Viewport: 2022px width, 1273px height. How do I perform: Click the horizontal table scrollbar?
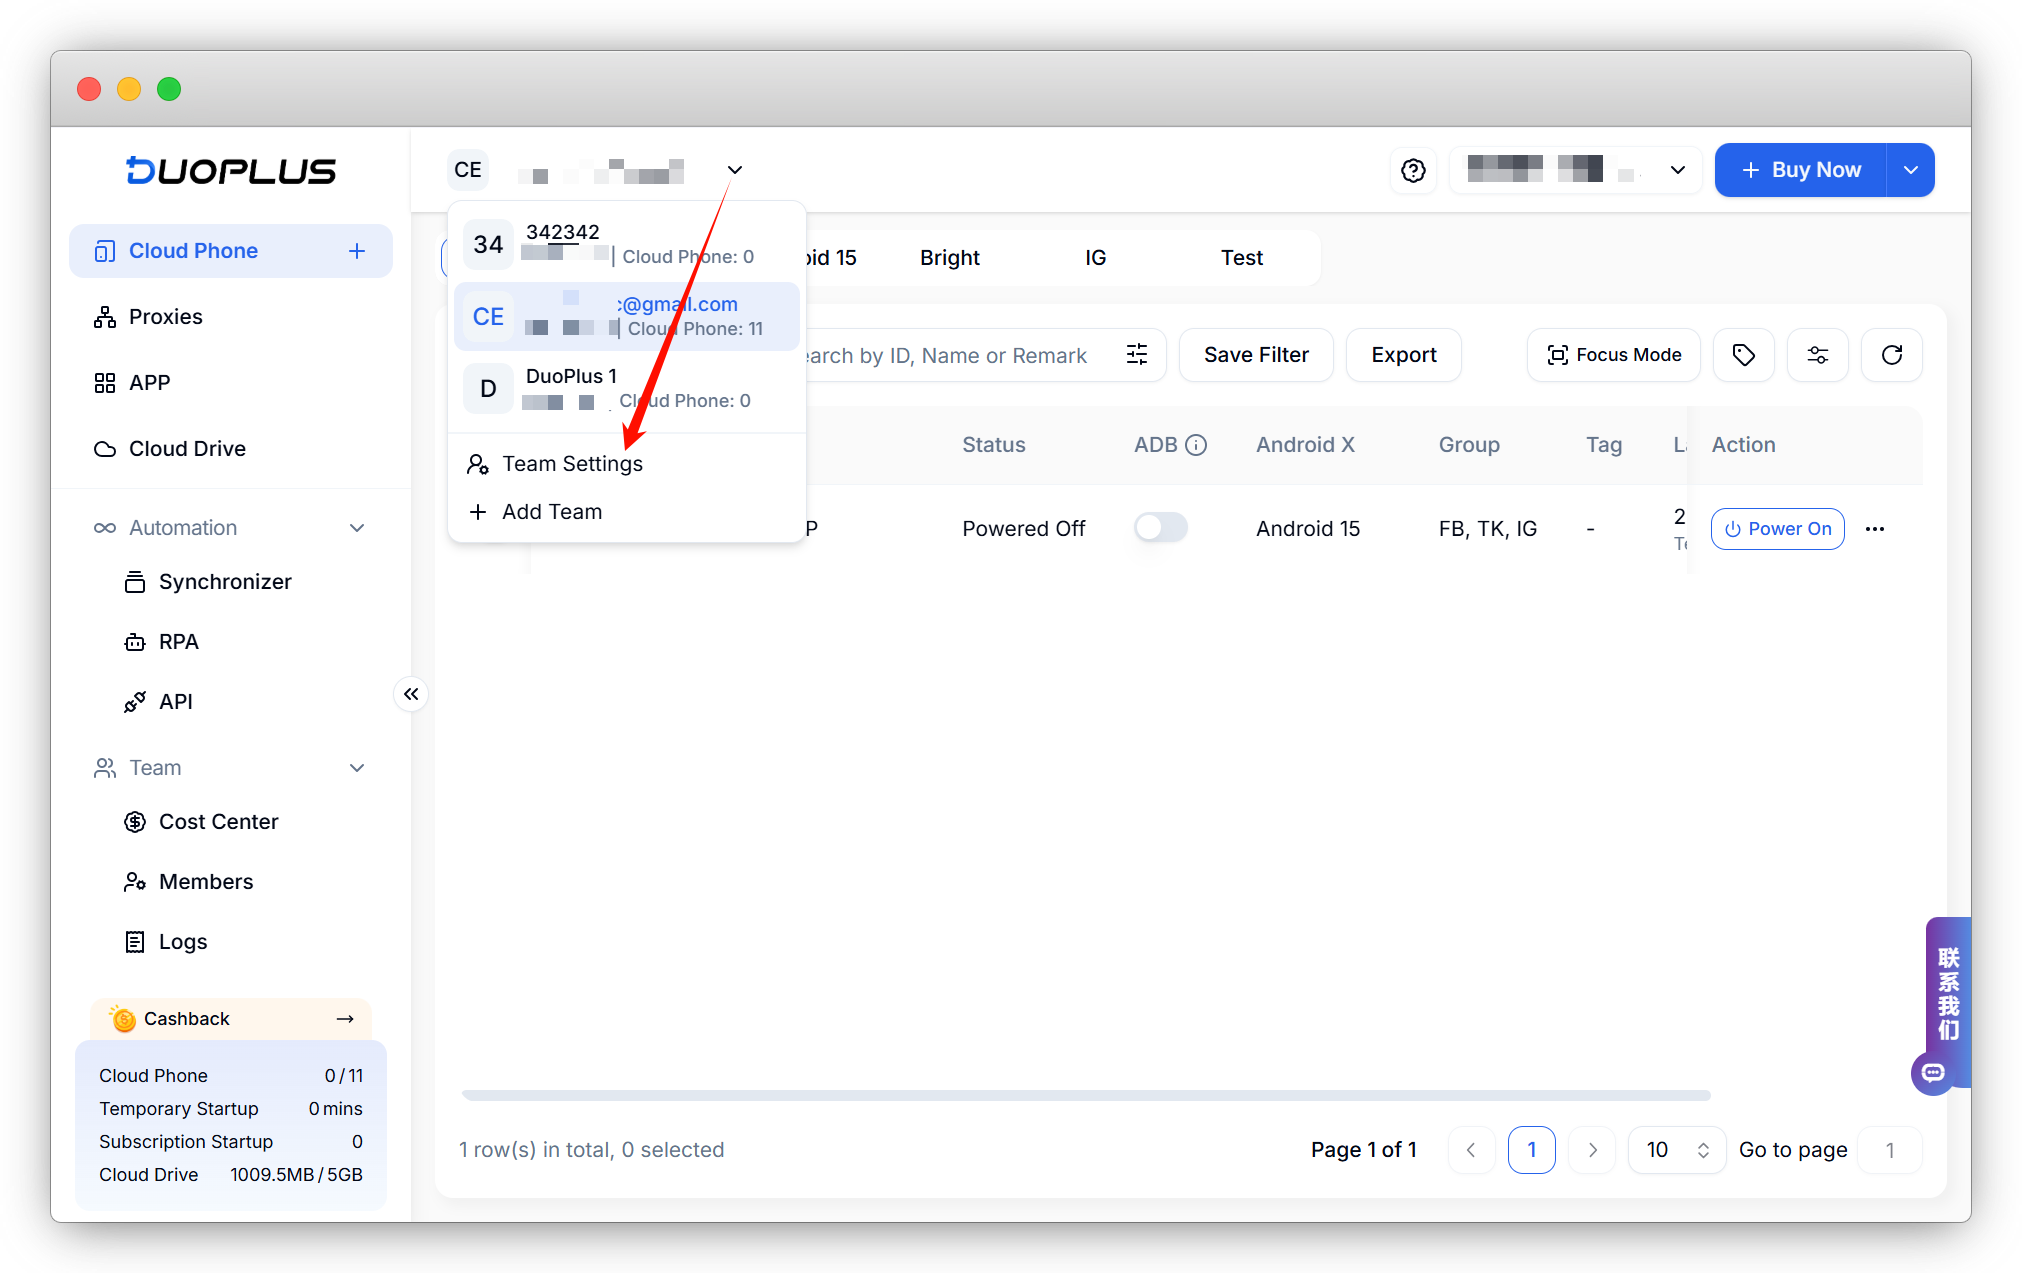[x=1085, y=1095]
